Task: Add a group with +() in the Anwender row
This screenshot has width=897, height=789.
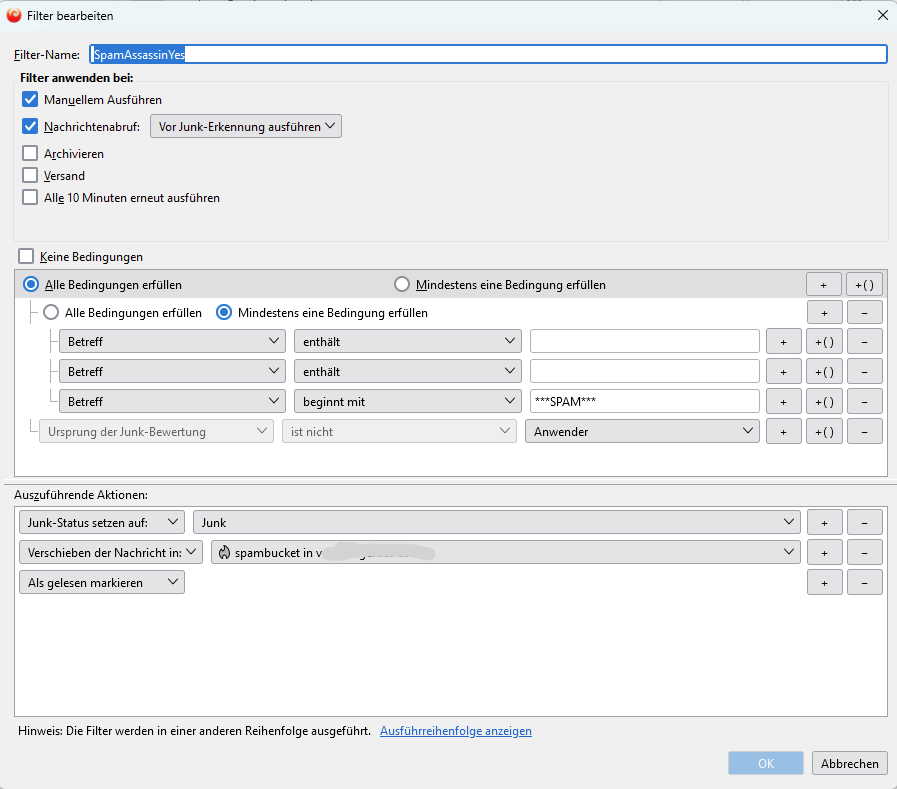Action: 826,432
